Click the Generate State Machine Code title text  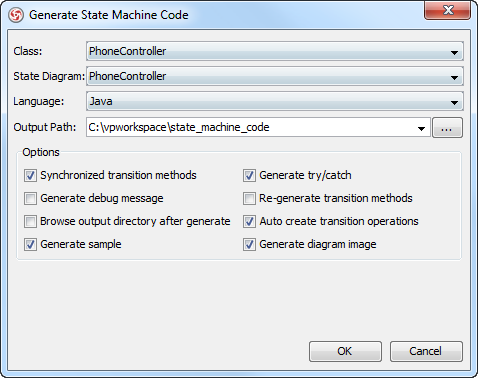pos(109,15)
